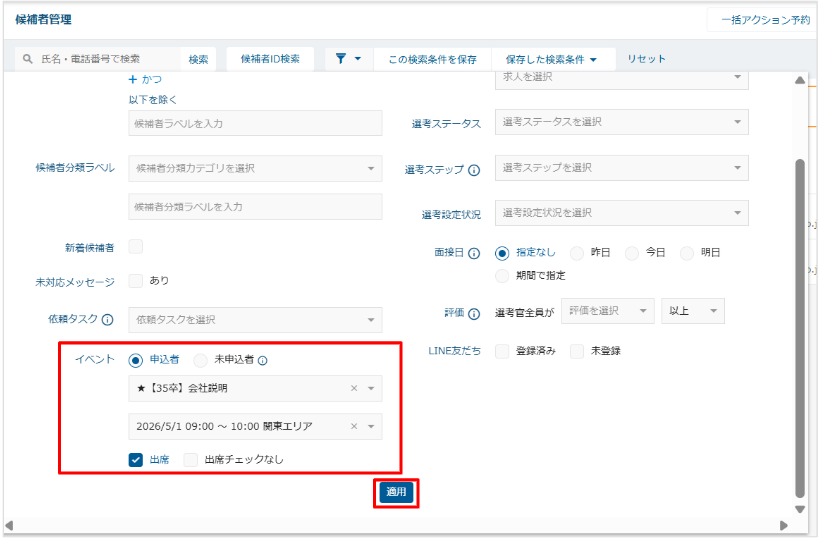Clear the 2026/5/1 event date selection

tap(354, 427)
